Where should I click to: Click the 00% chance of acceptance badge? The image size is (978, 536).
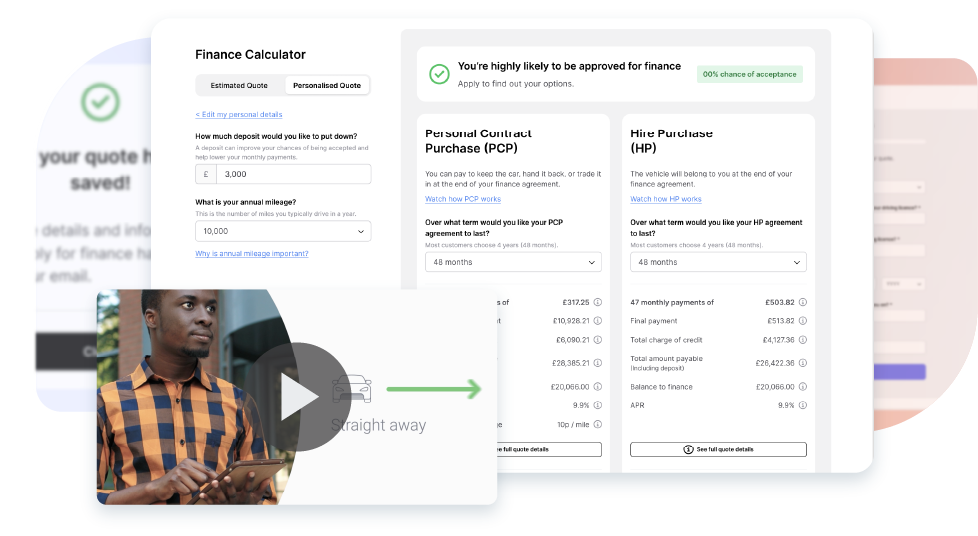(750, 74)
